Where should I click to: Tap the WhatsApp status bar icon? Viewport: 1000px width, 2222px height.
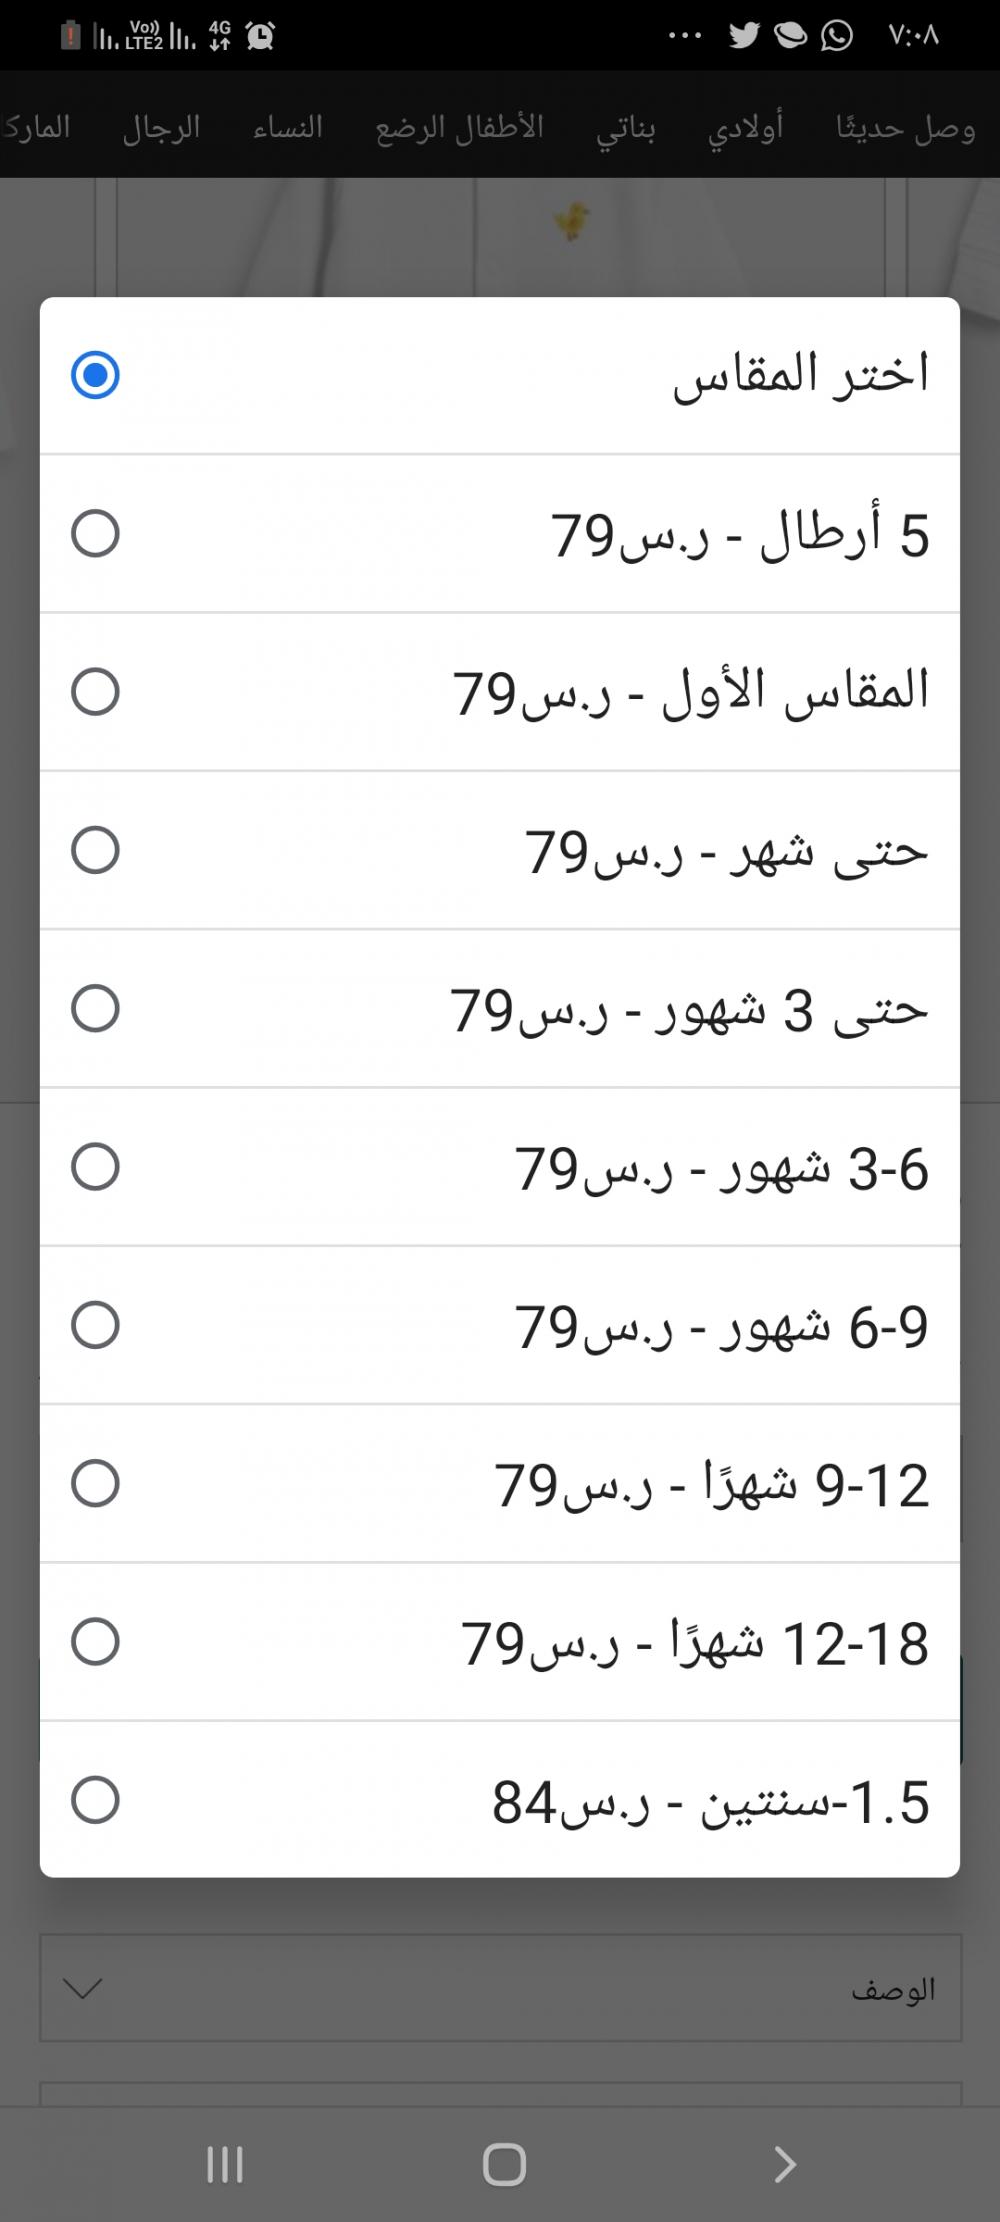point(837,36)
